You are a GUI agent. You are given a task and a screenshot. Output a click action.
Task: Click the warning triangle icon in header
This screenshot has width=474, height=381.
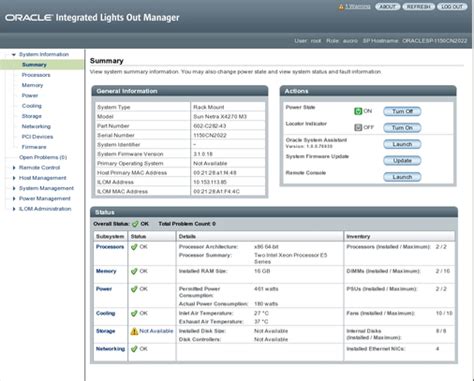pos(341,7)
